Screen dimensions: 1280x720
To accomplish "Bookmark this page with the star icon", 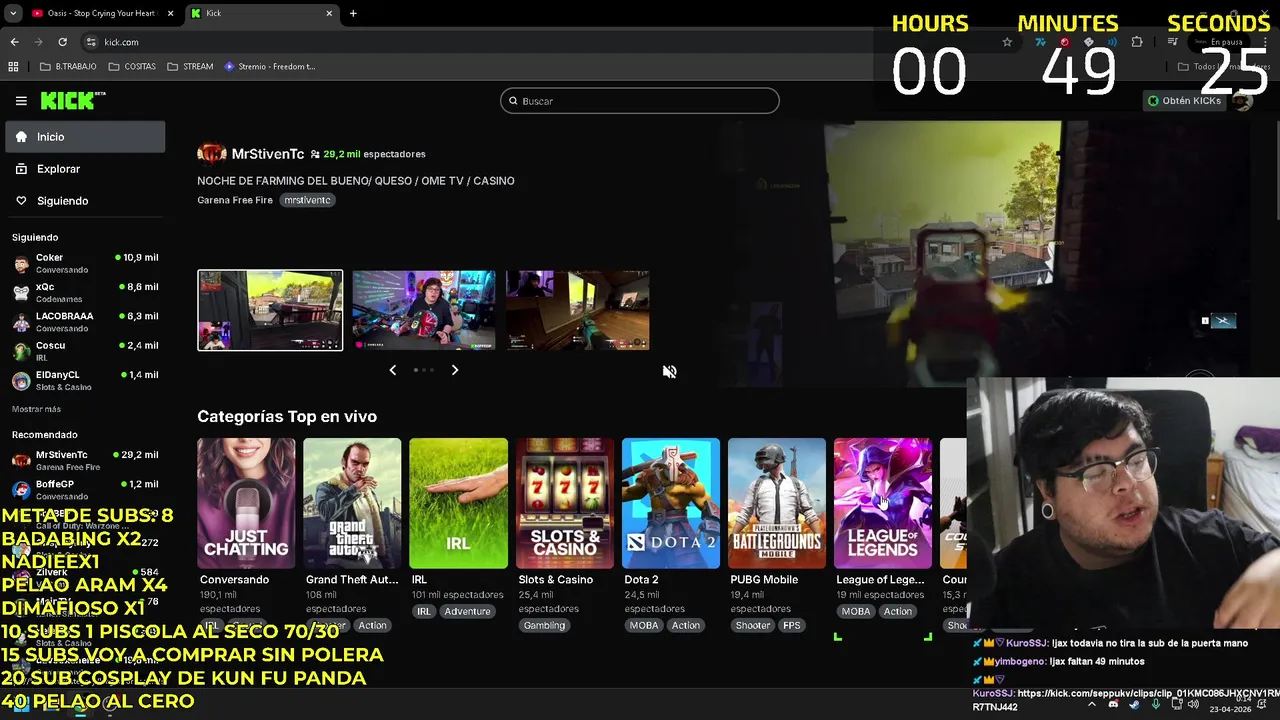I will pyautogui.click(x=1007, y=42).
